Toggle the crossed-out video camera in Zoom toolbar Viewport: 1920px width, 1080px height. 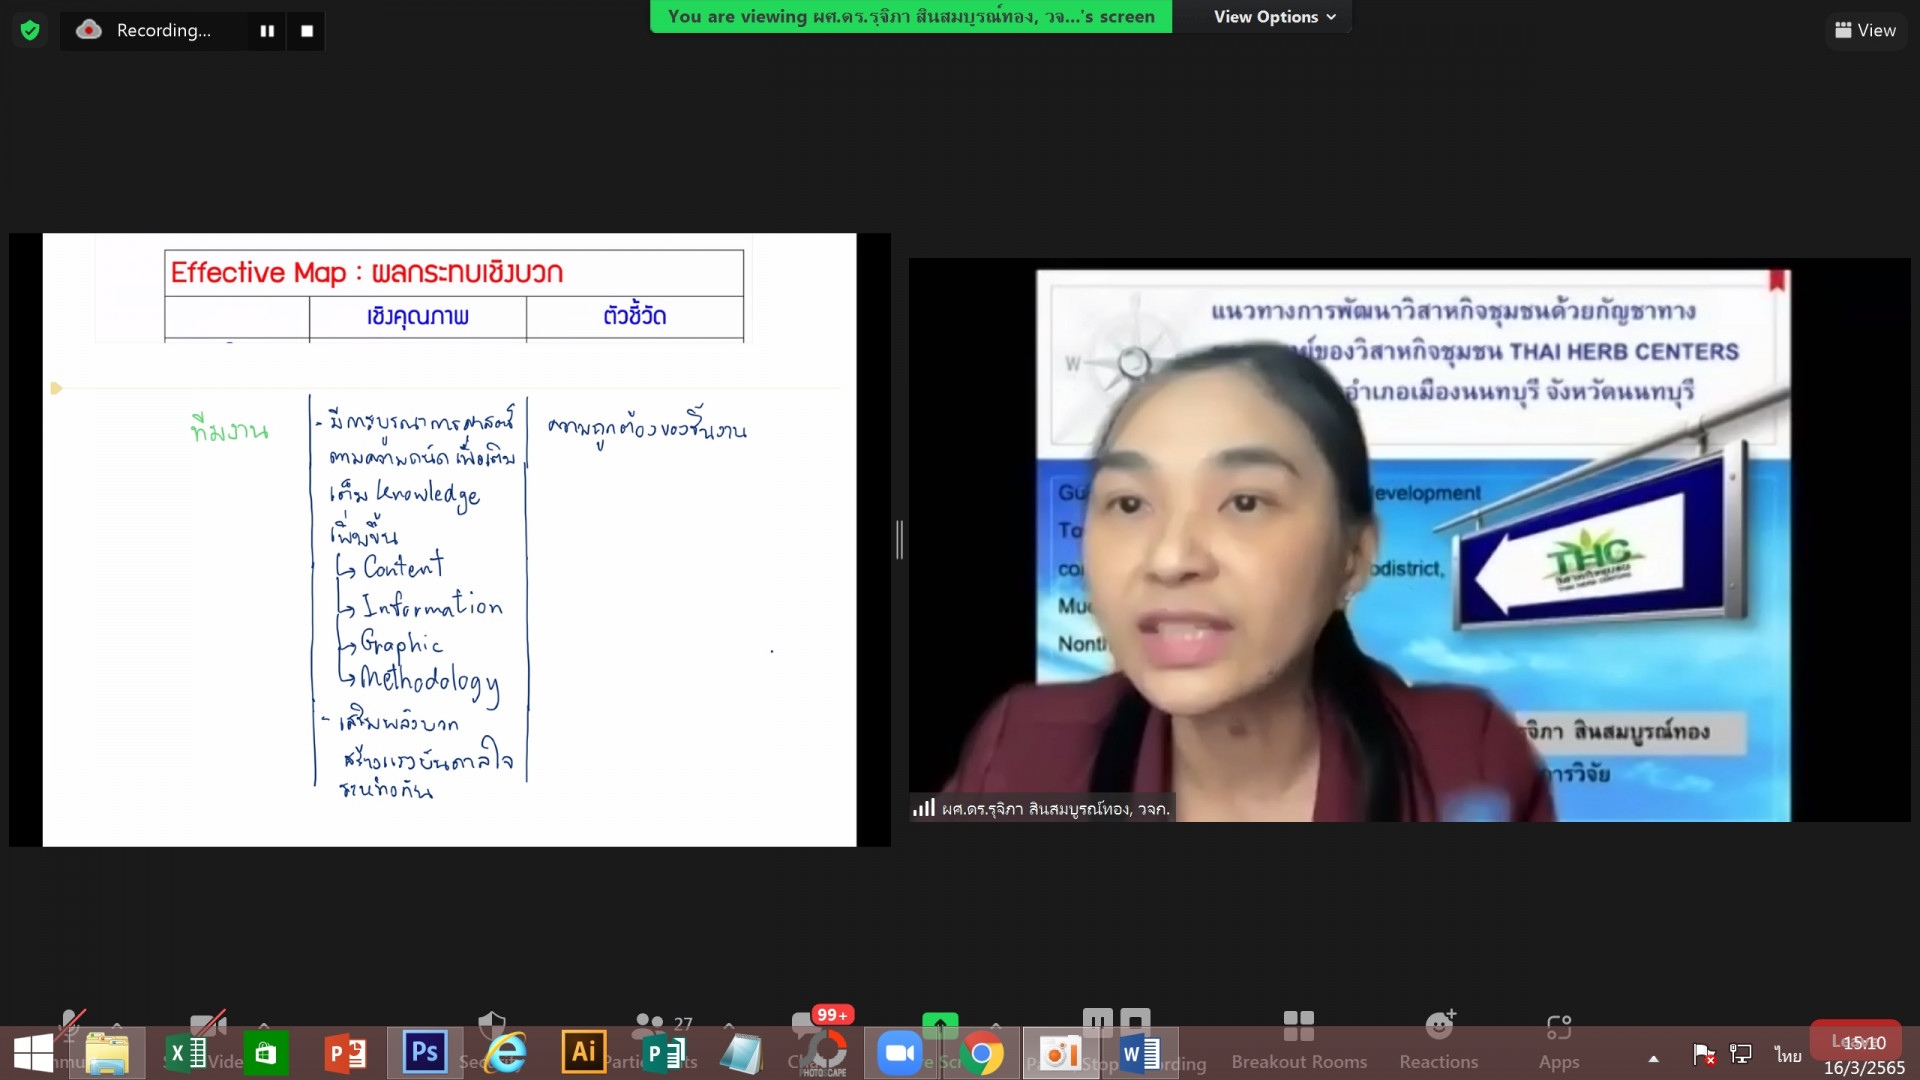(x=208, y=1024)
